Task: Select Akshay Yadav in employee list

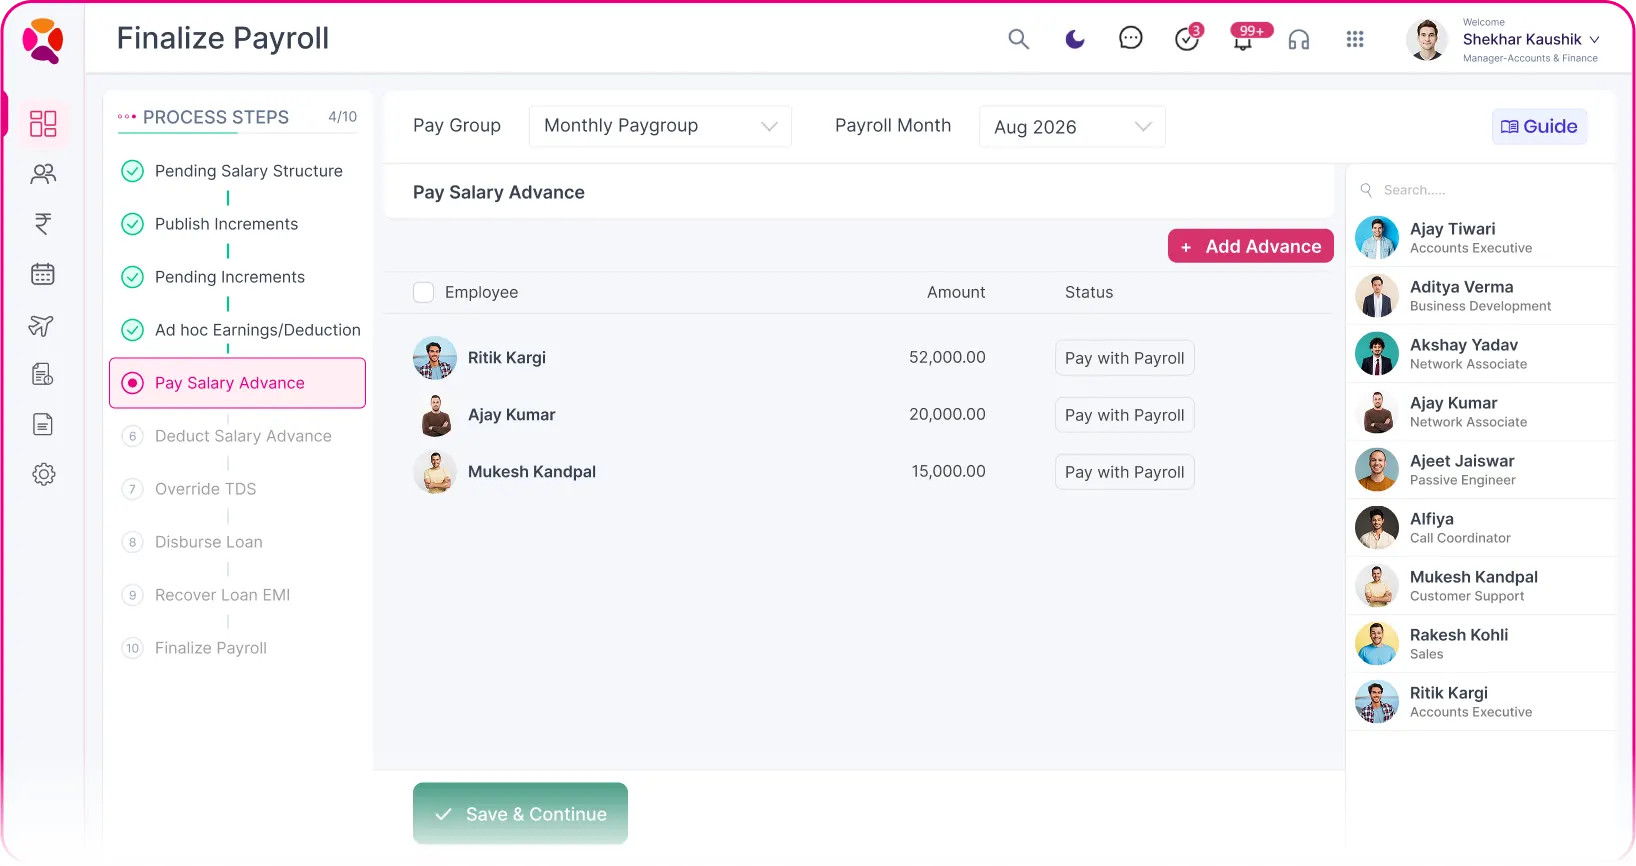Action: click(x=1481, y=354)
